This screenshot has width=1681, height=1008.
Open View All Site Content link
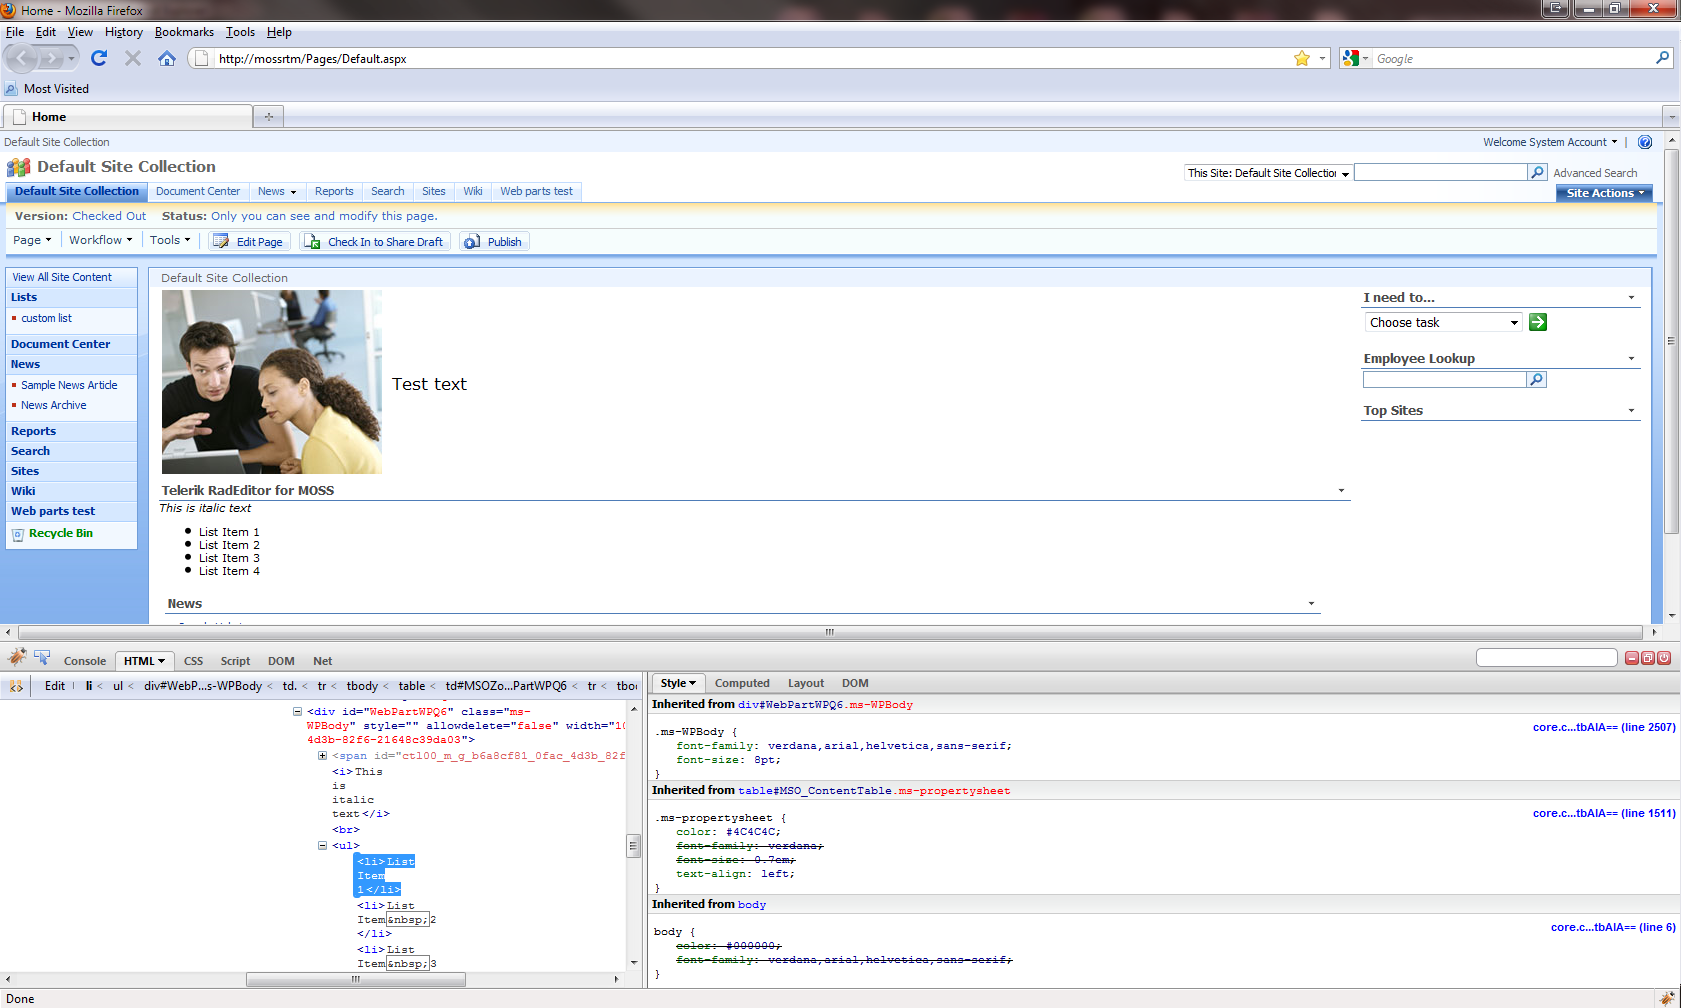[62, 277]
